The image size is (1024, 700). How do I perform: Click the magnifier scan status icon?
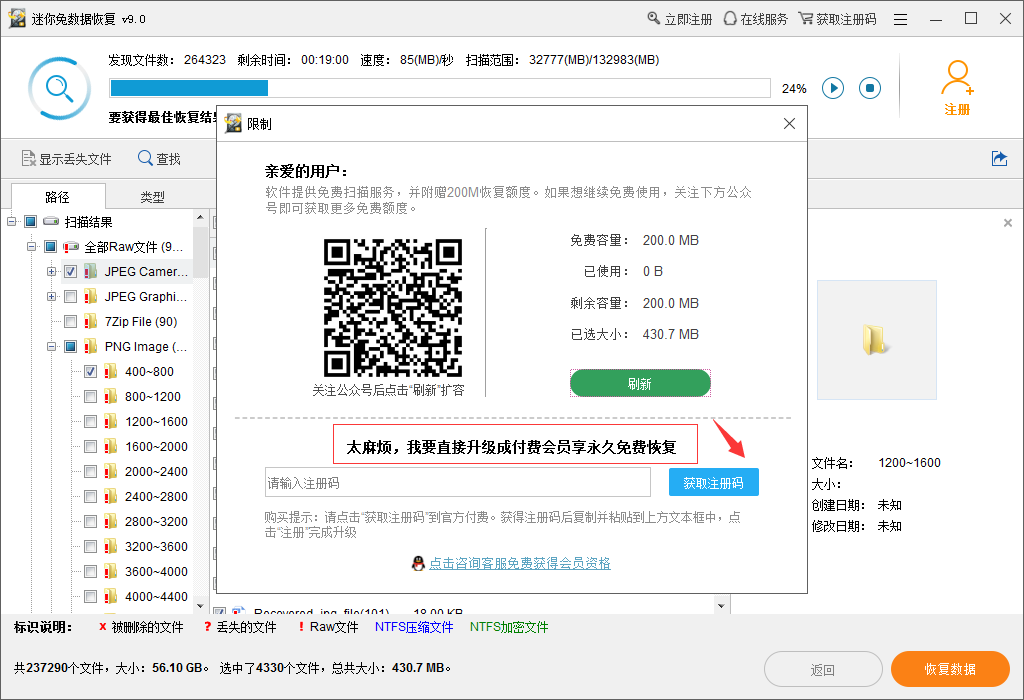pos(59,88)
